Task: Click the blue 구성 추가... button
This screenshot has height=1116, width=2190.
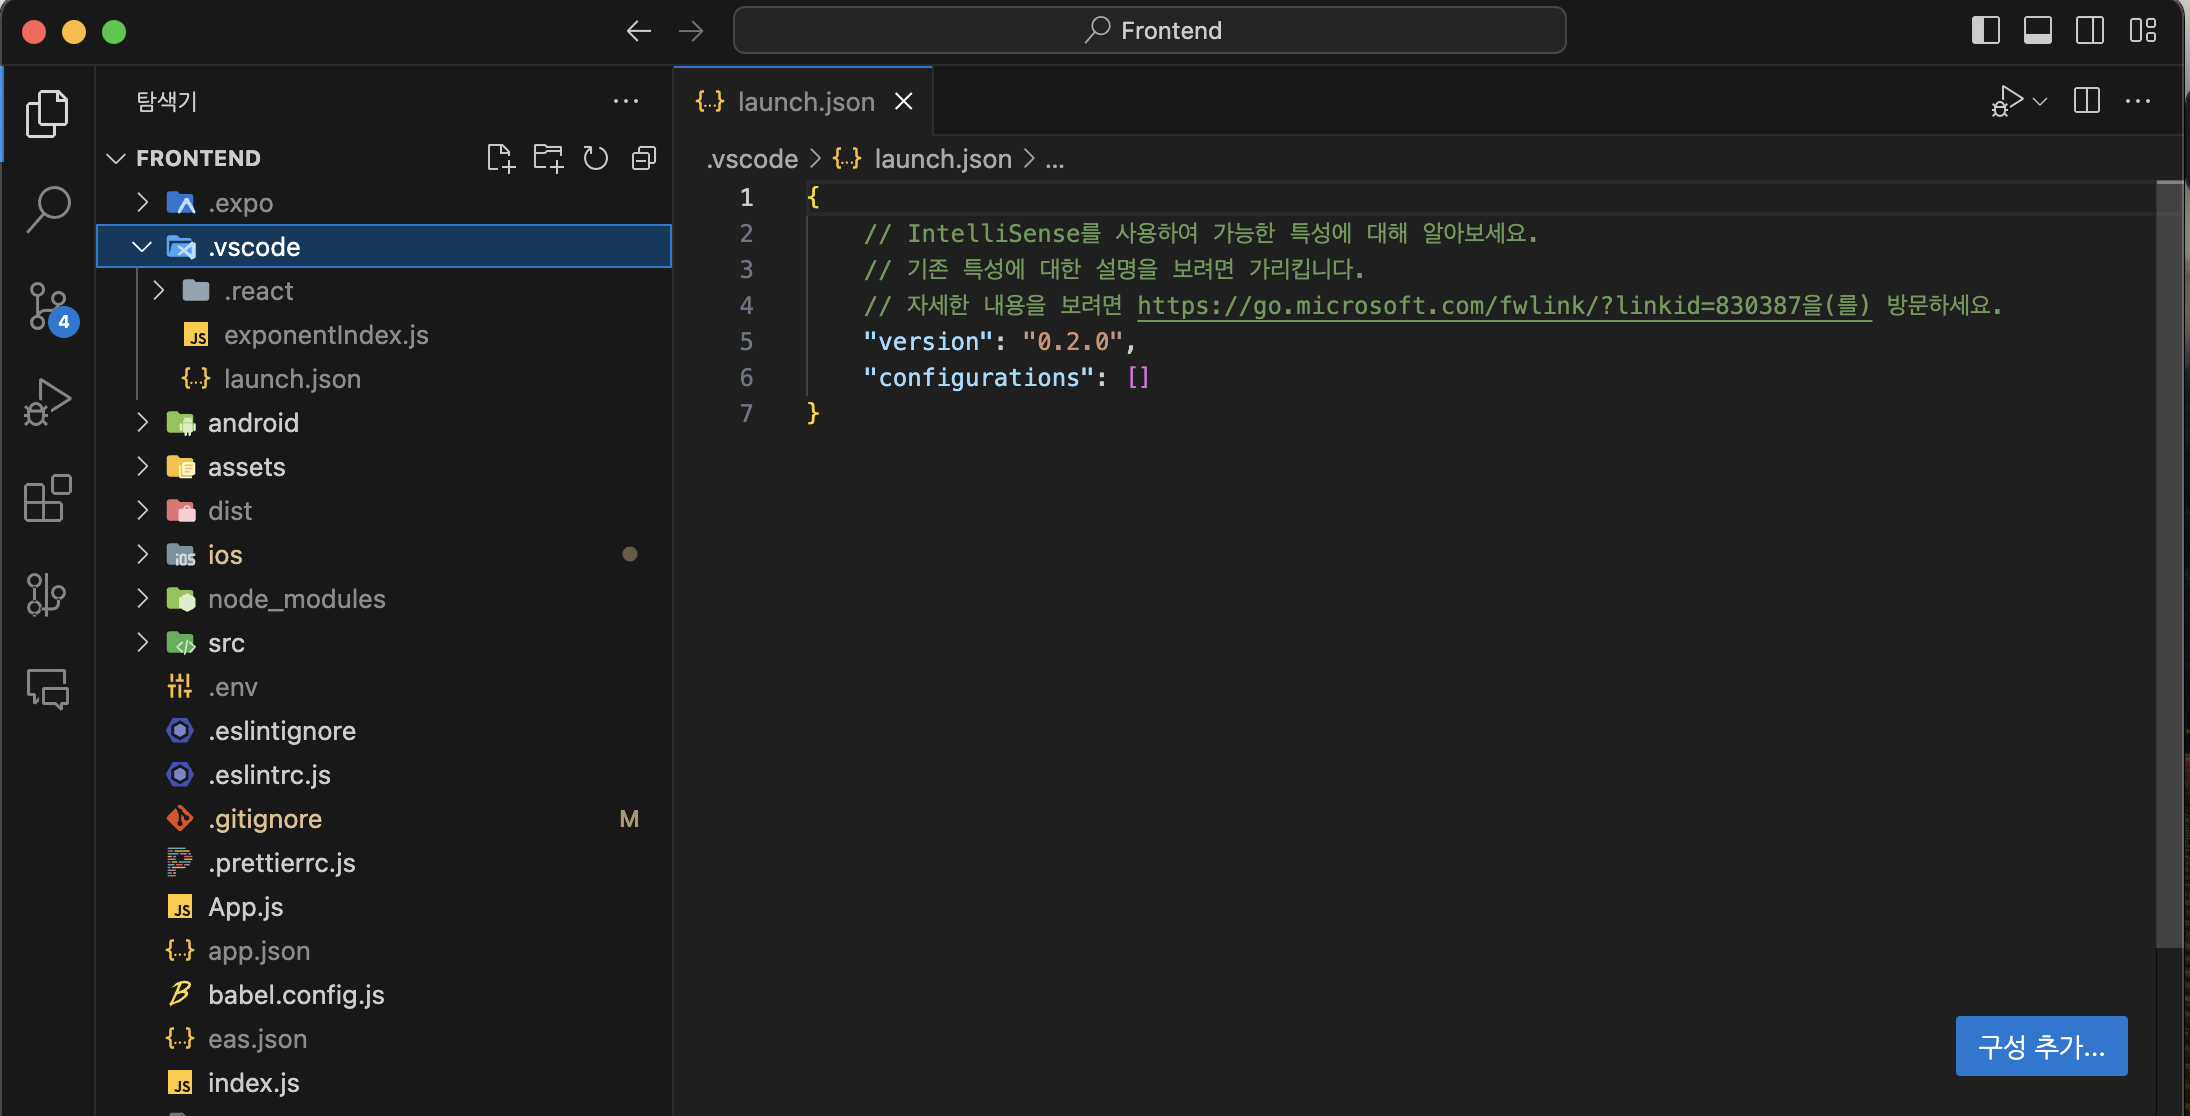Action: [2041, 1046]
